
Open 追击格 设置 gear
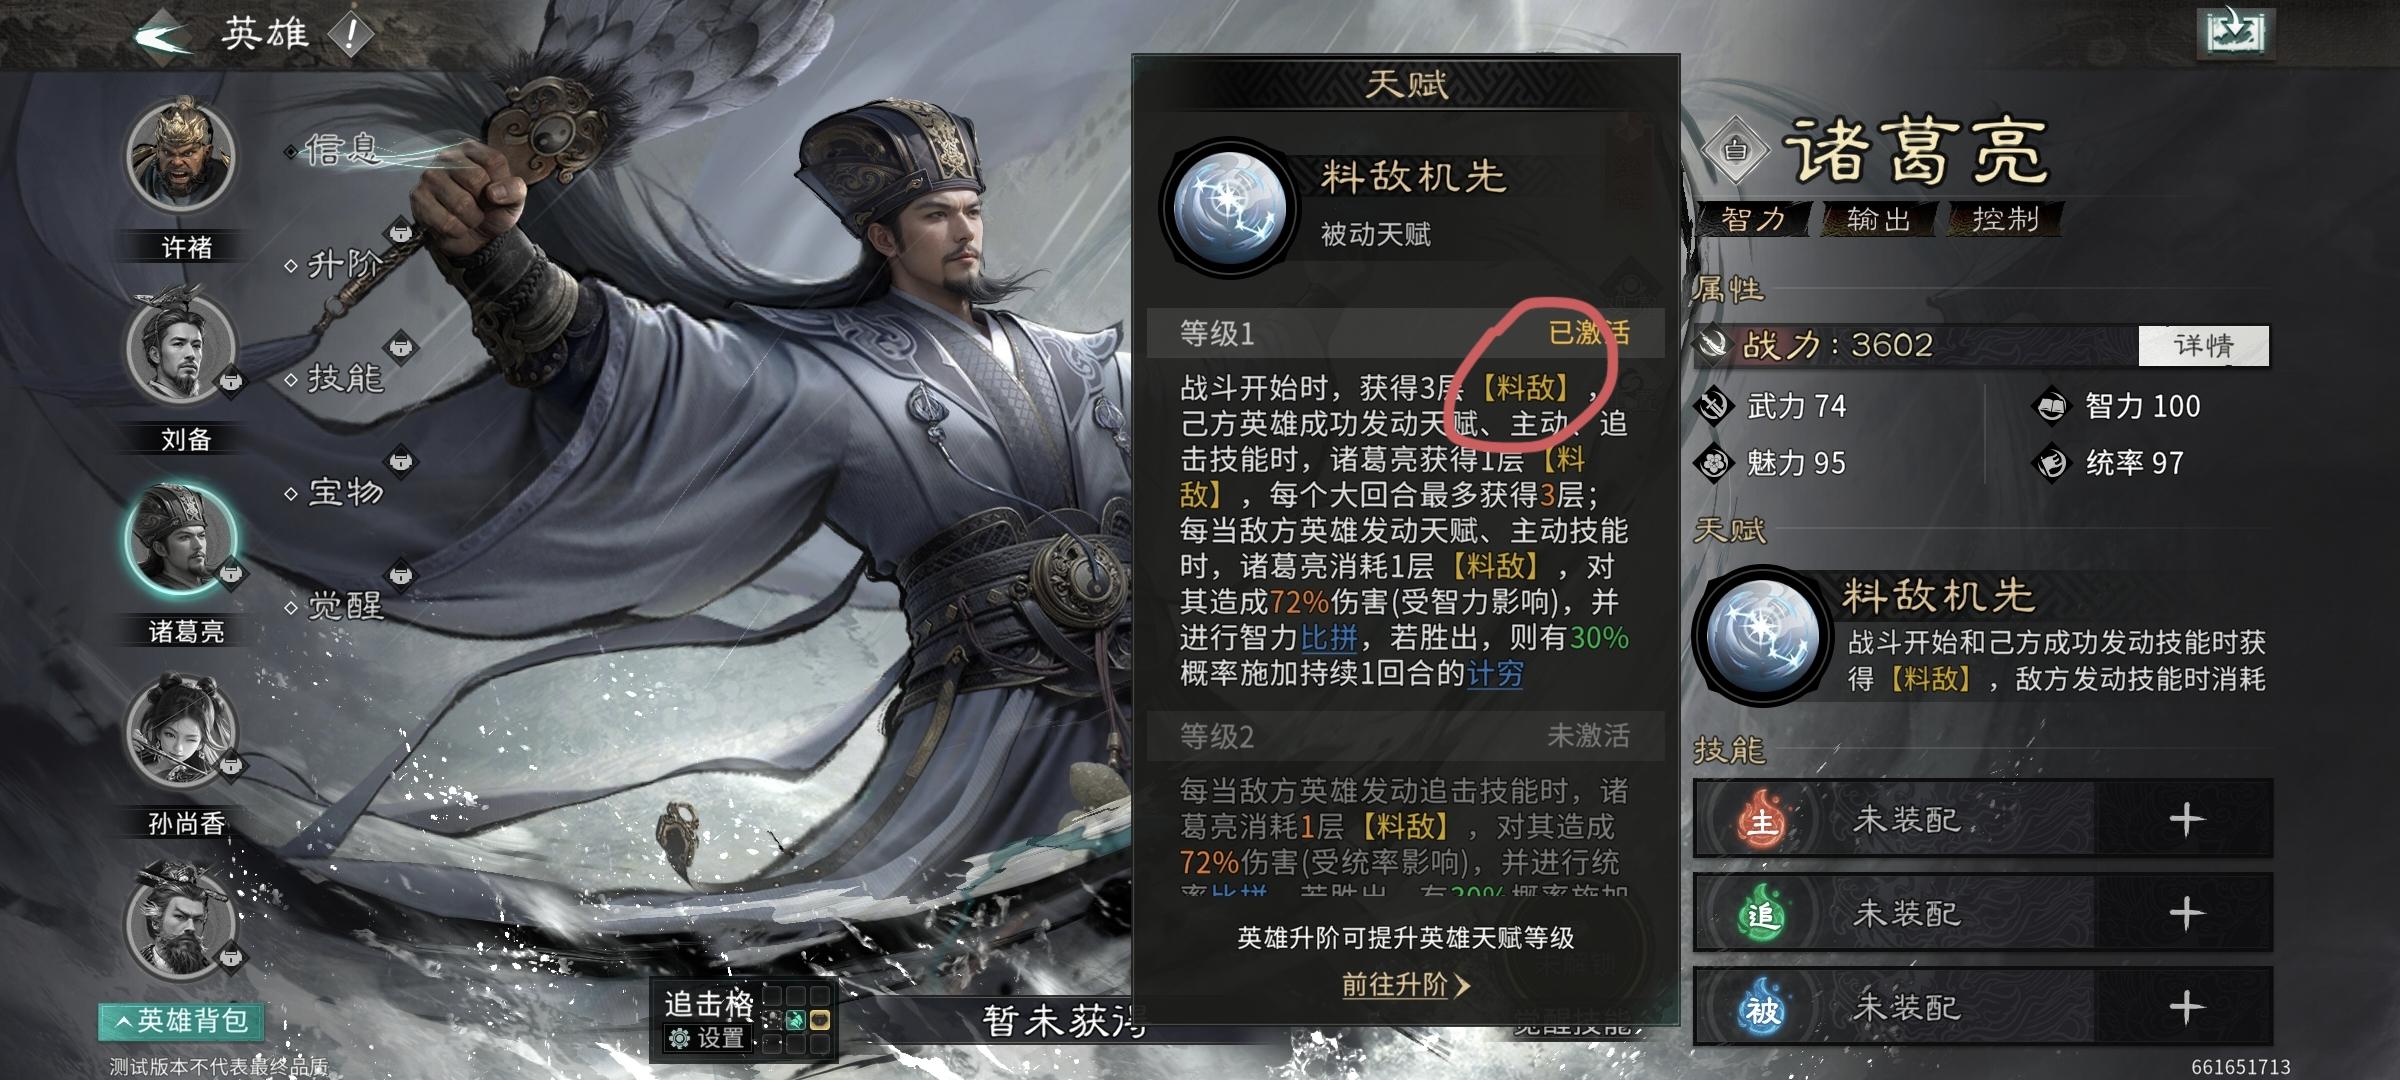click(708, 1038)
